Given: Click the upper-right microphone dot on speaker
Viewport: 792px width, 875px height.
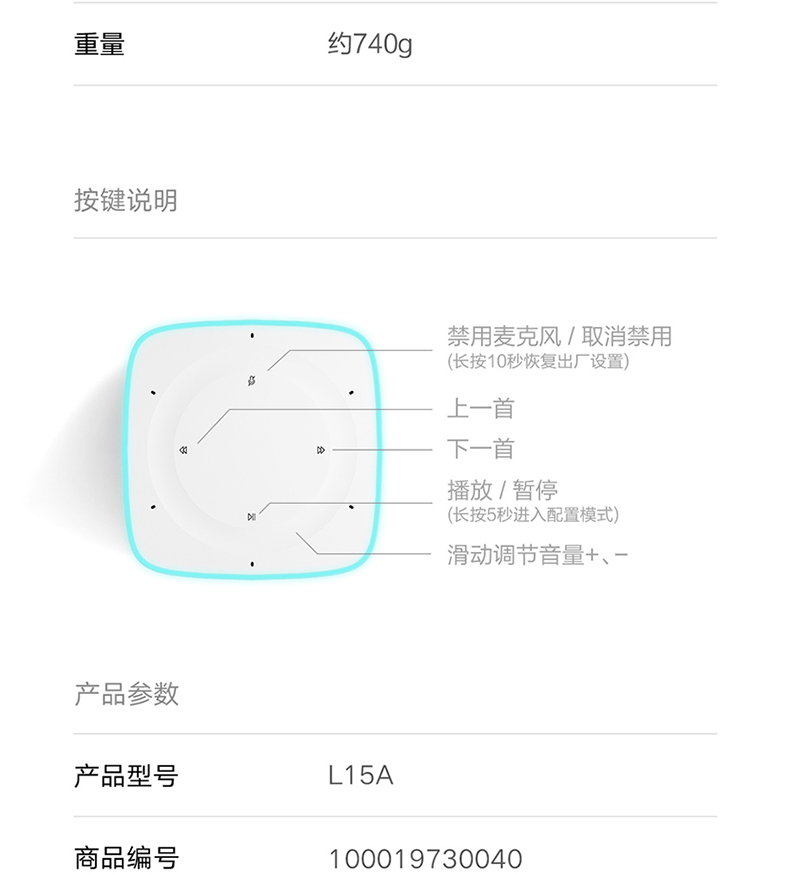Looking at the screenshot, I should 351,393.
